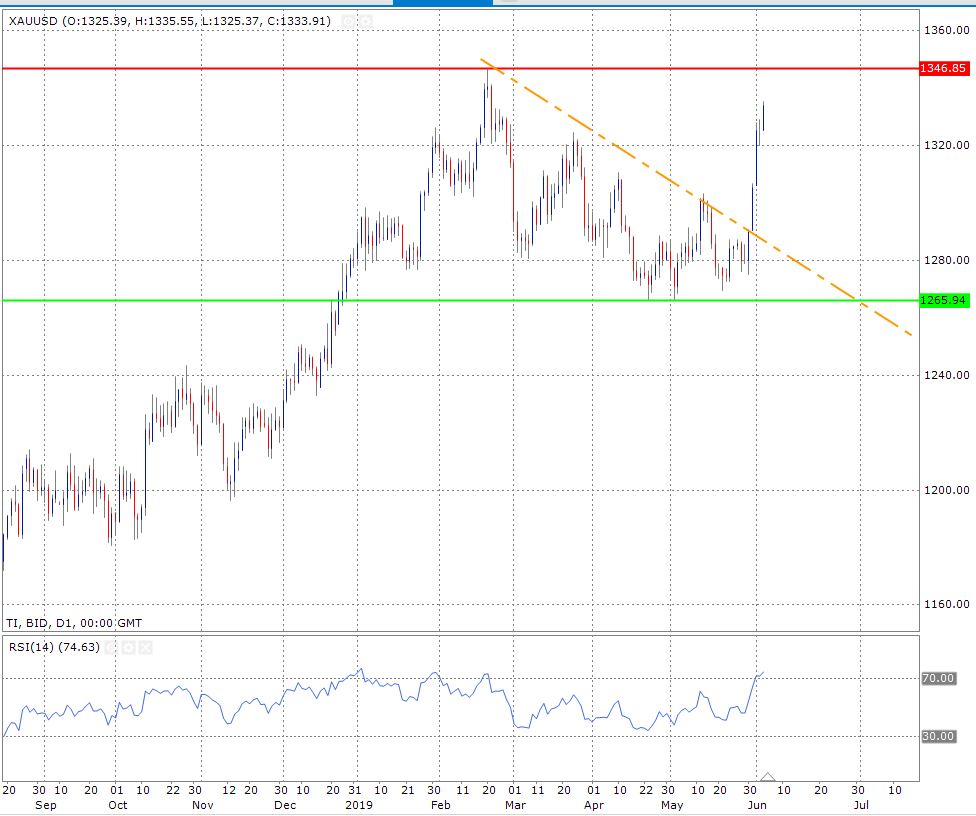Select the red 1346.85 price label
Screen dimensions: 976x816
point(943,69)
